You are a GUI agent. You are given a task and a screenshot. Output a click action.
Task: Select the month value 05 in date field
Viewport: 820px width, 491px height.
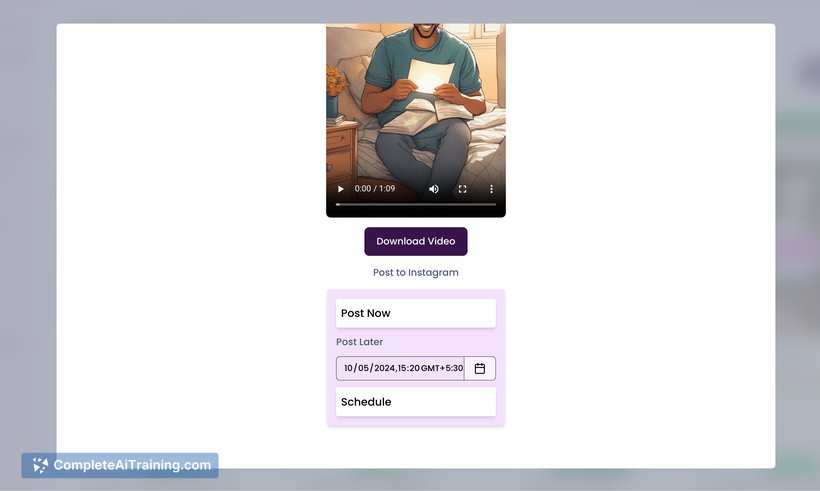click(364, 369)
